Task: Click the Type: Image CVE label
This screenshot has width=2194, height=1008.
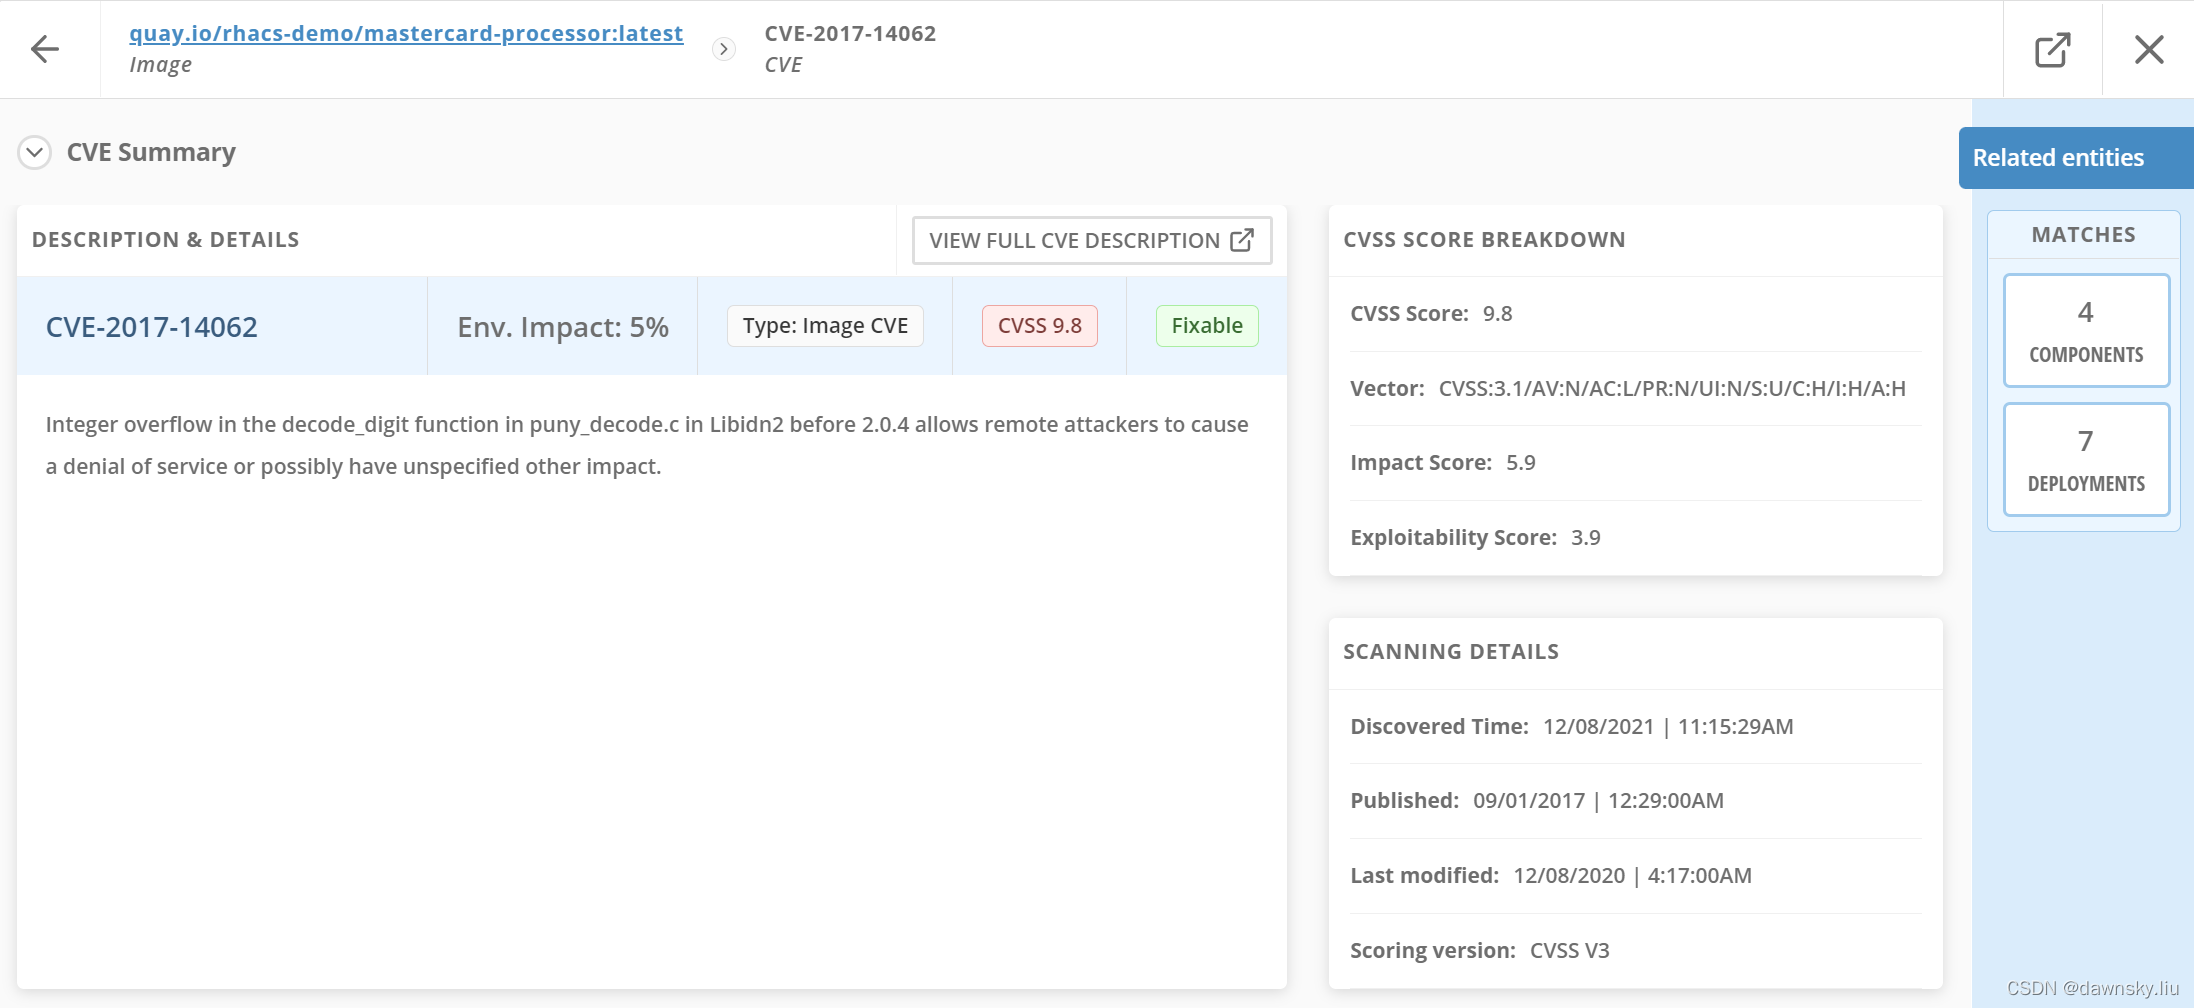Action: point(825,326)
